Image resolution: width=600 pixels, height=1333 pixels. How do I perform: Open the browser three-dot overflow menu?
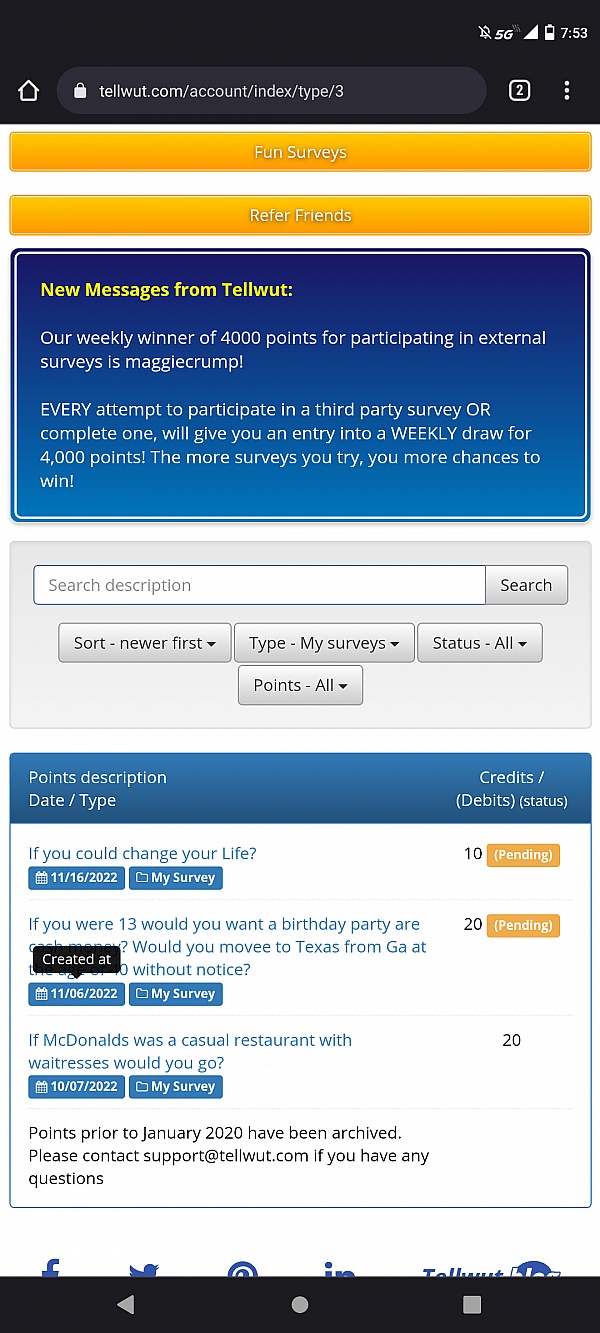(567, 91)
